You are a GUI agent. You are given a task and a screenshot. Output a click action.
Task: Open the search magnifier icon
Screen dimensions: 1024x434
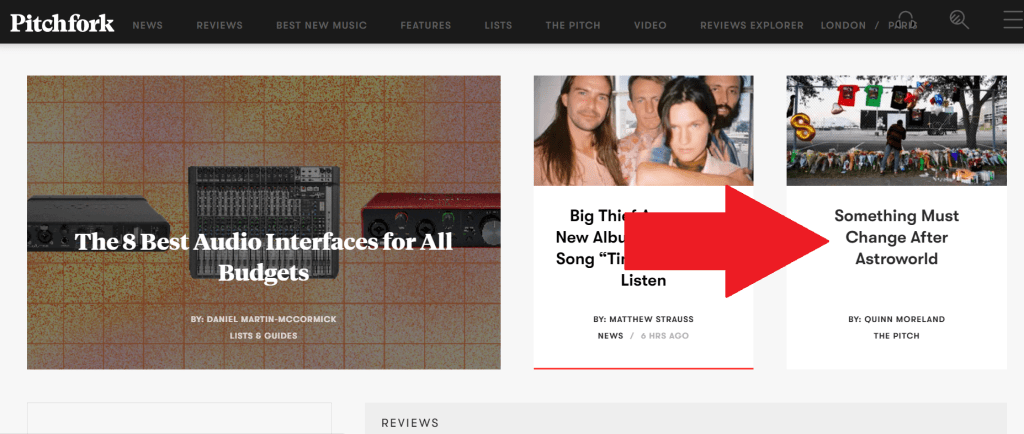[959, 20]
